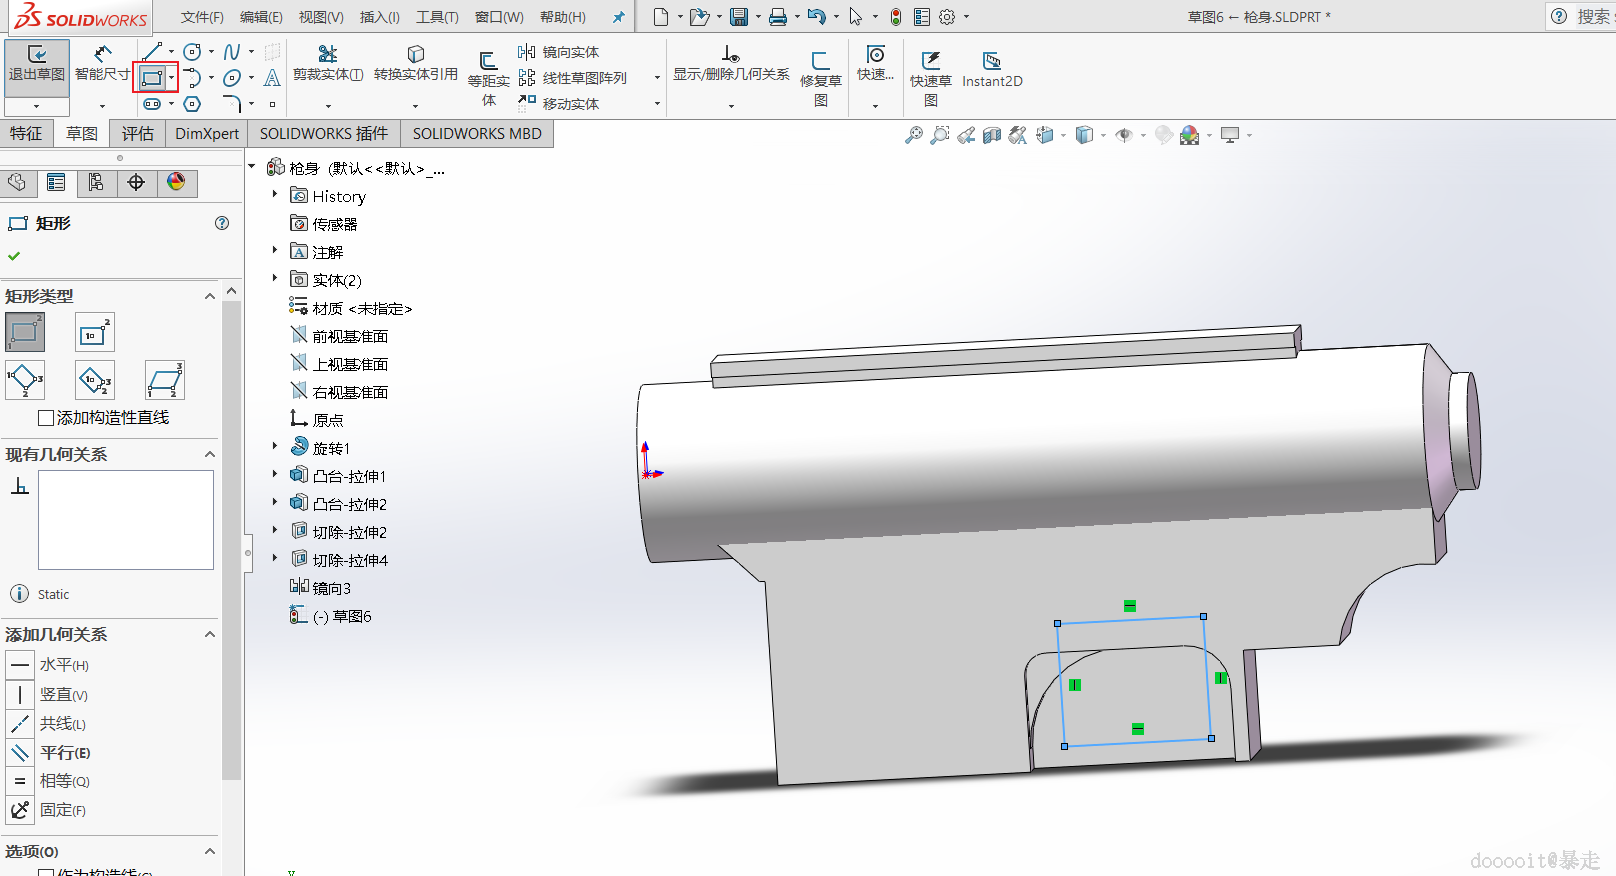Select the Mirror Entities (镜向实体) tool
Viewport: 1616px width, 876px height.
pyautogui.click(x=559, y=52)
